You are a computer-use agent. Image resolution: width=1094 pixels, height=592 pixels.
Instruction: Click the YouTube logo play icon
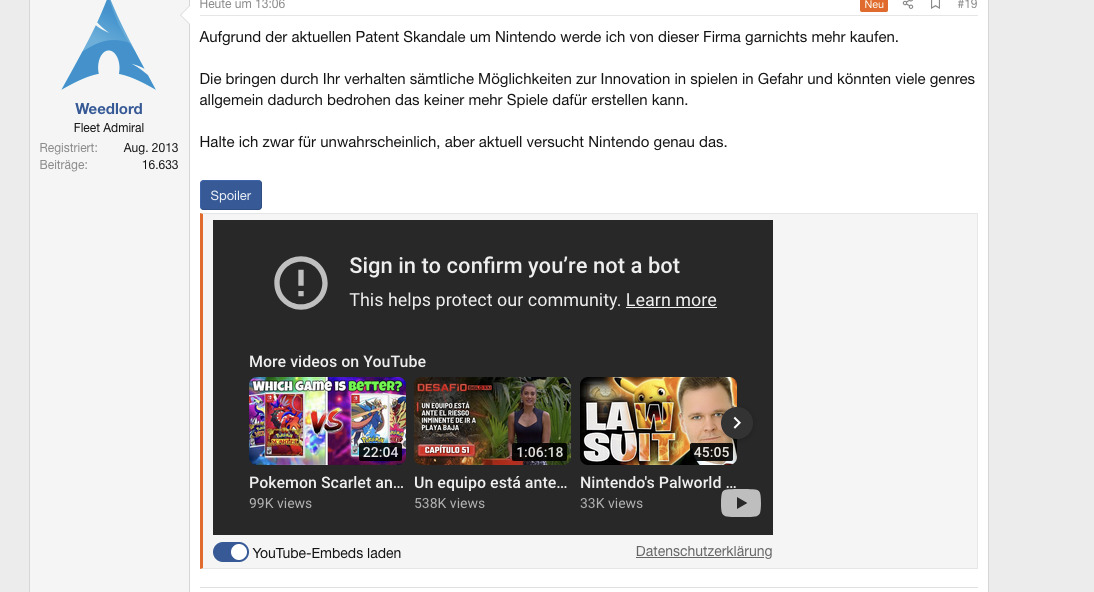[x=741, y=503]
